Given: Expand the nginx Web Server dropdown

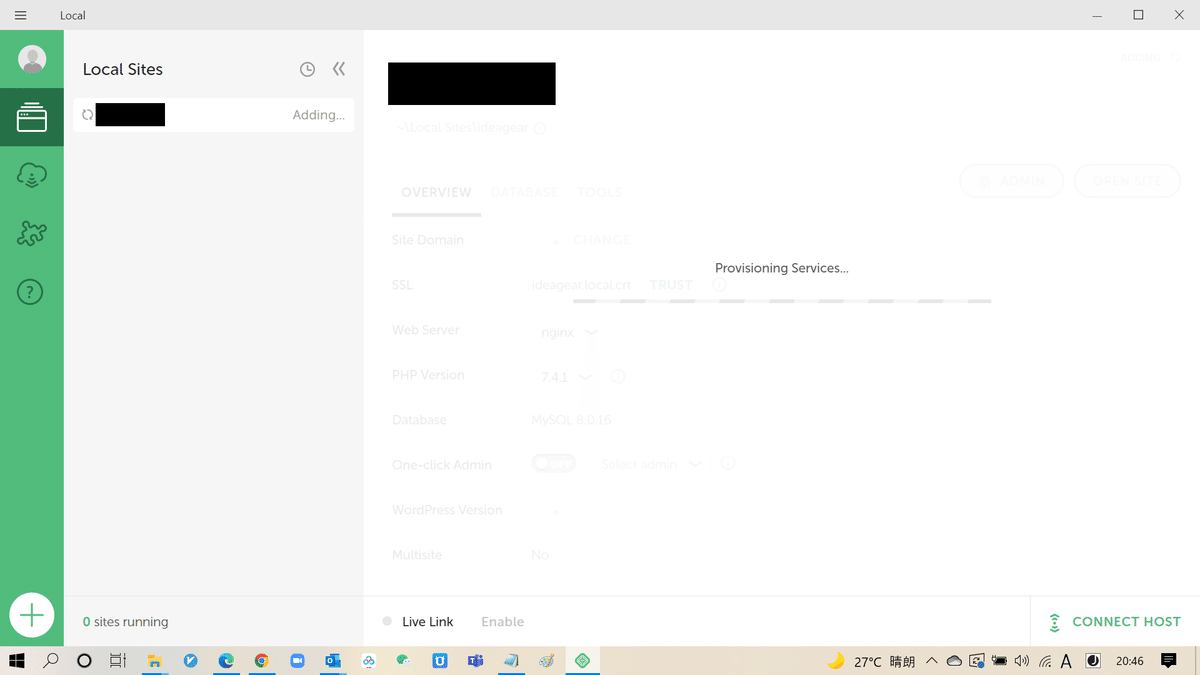Looking at the screenshot, I should tap(569, 332).
